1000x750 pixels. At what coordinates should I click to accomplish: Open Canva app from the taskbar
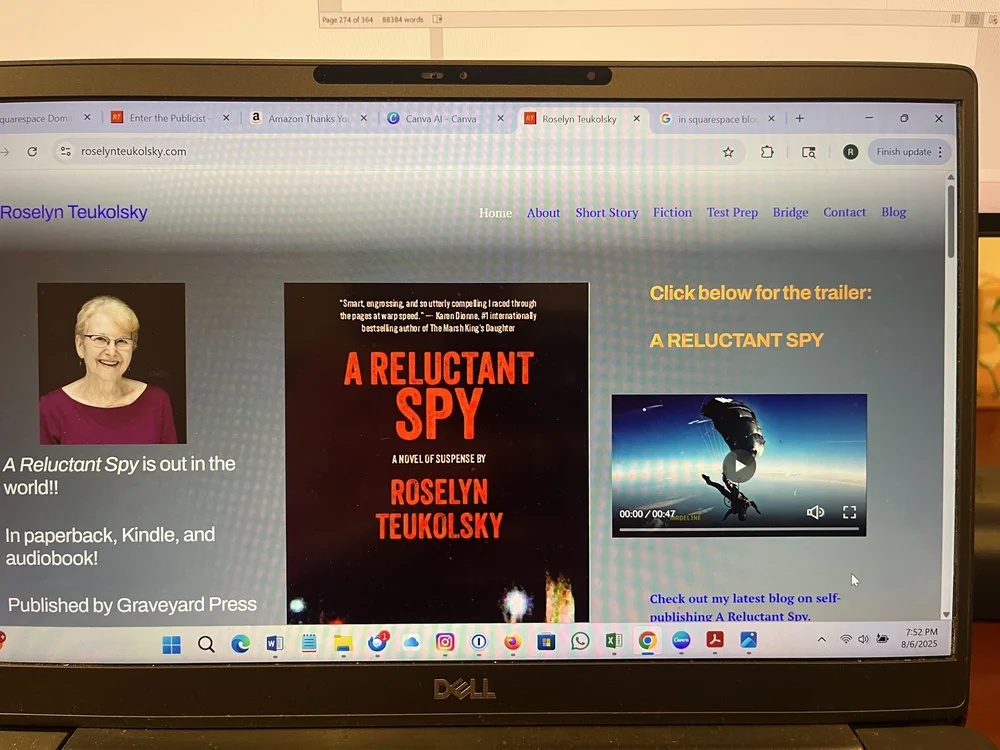click(681, 640)
